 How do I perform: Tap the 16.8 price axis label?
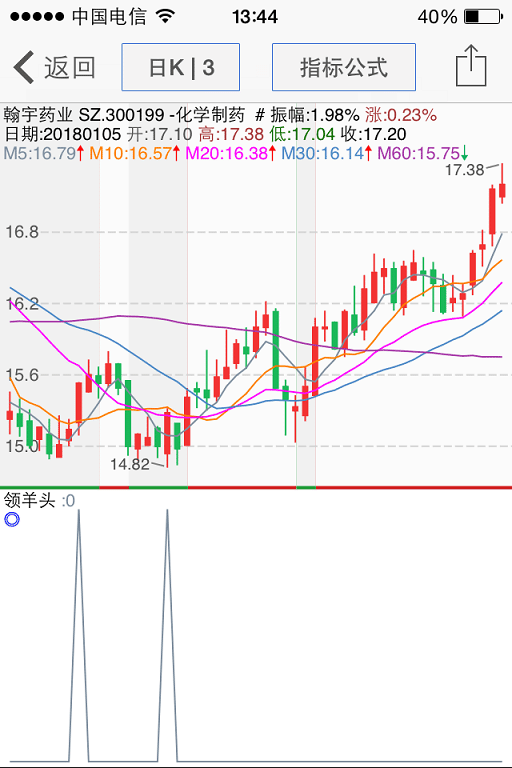point(22,232)
